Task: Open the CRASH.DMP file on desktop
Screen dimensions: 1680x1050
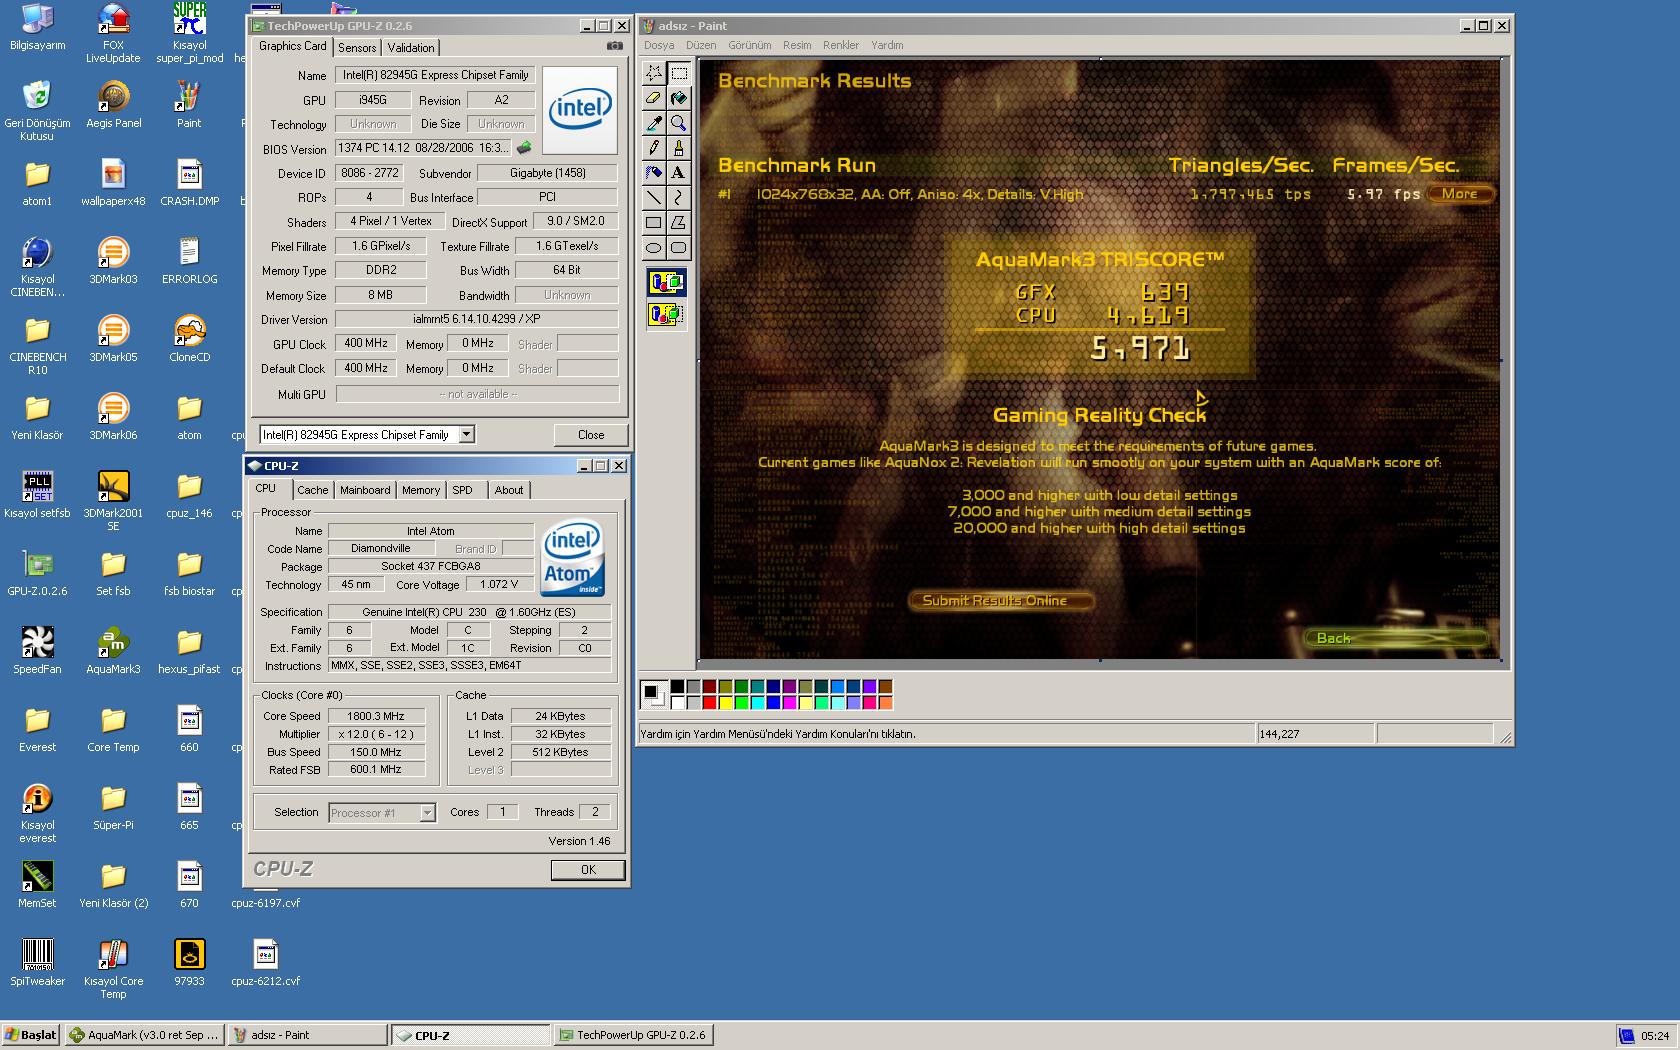Action: coord(189,182)
